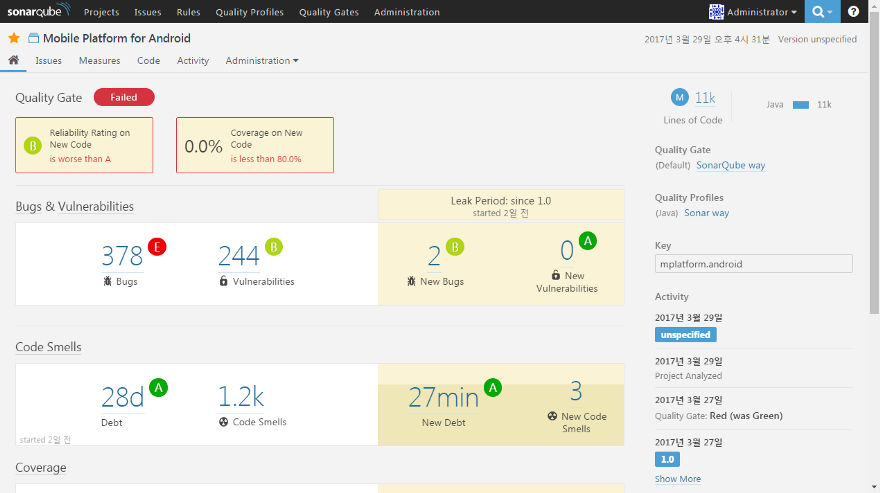The height and width of the screenshot is (493, 880).
Task: Click the lock icon next to Vulnerabilities
Action: 223,281
